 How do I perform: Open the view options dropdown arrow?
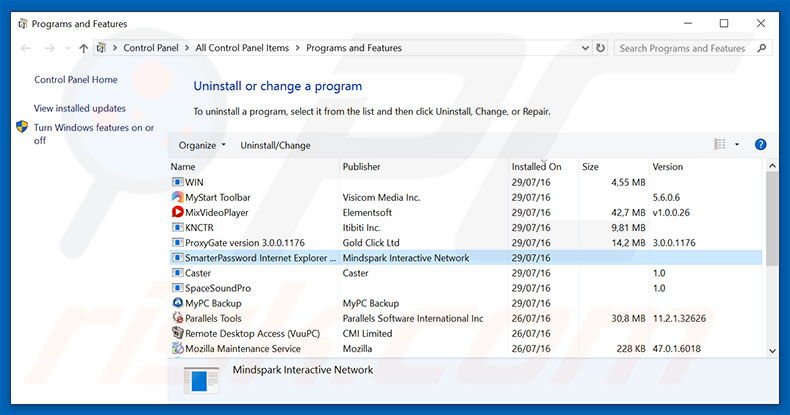click(737, 145)
